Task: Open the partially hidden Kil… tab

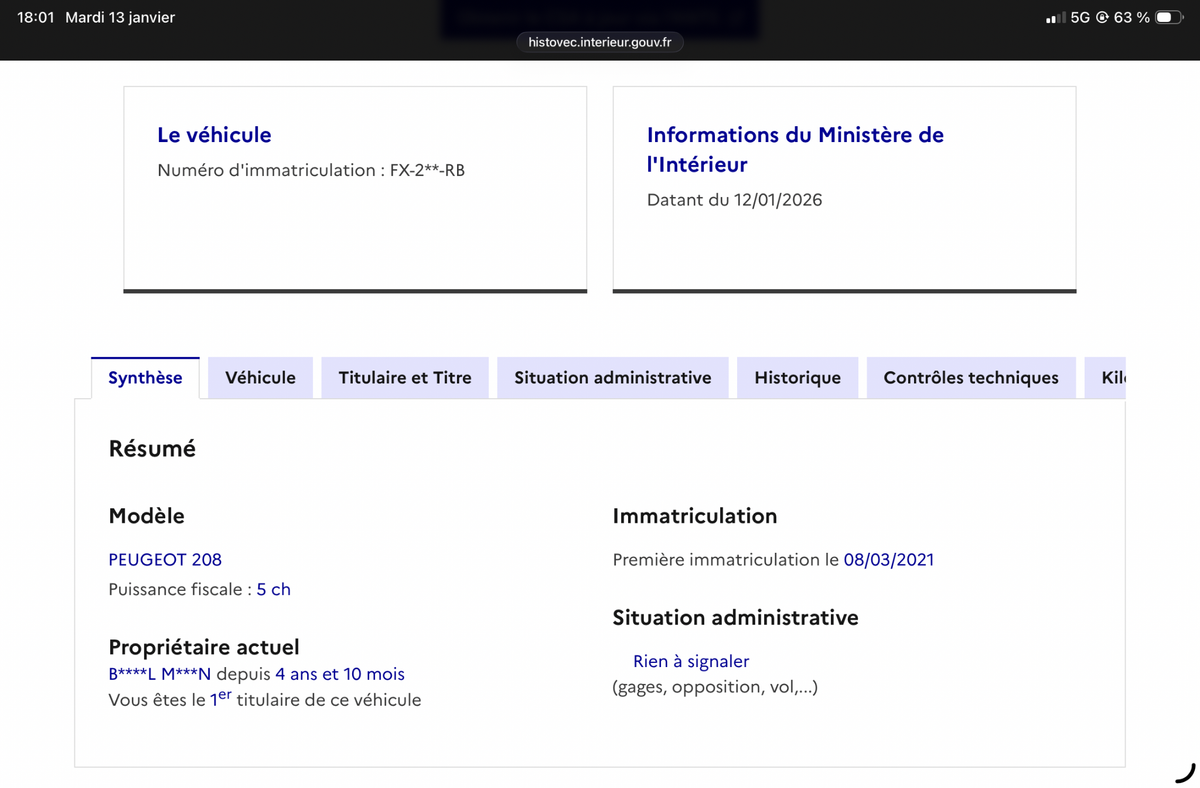Action: click(1112, 378)
